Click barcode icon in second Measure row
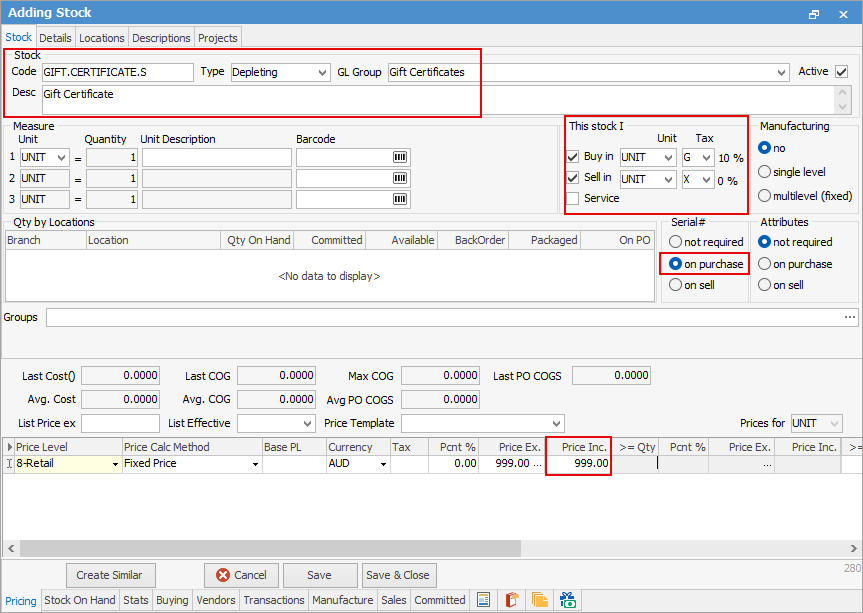Image resolution: width=863 pixels, height=613 pixels. tap(400, 178)
